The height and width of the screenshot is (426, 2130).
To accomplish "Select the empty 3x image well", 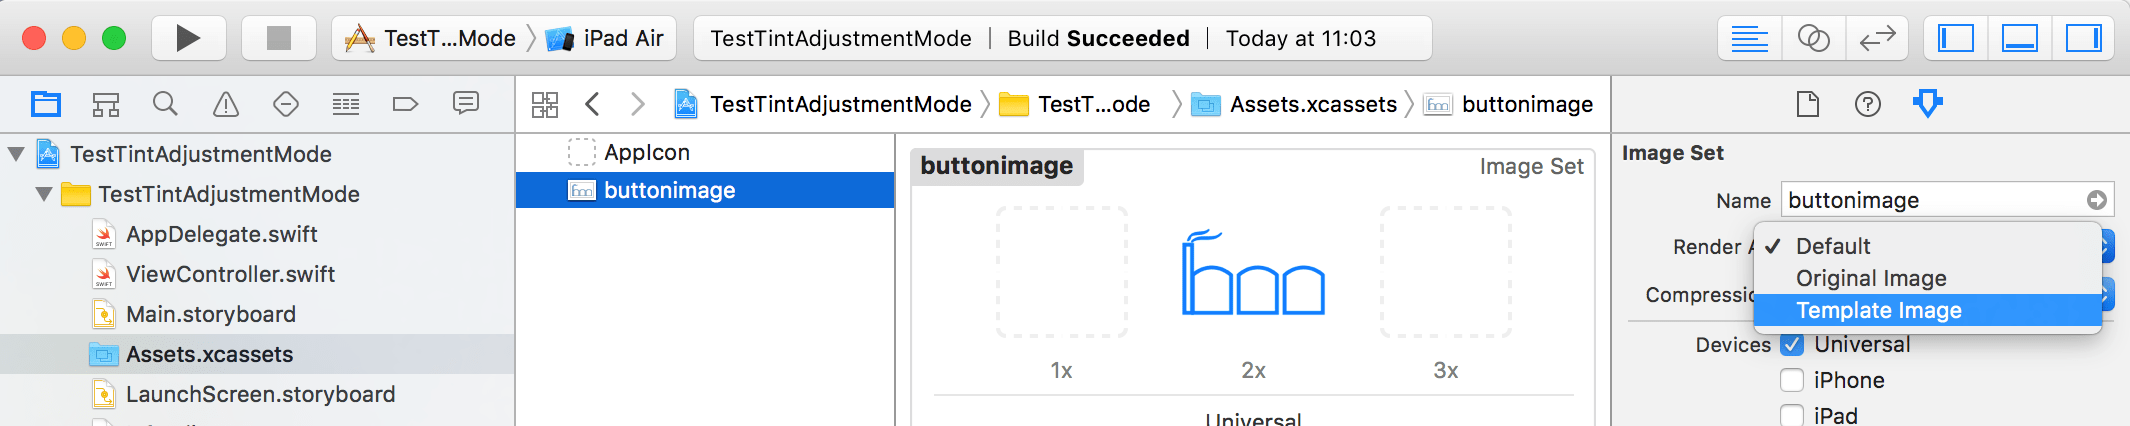I will pos(1446,272).
